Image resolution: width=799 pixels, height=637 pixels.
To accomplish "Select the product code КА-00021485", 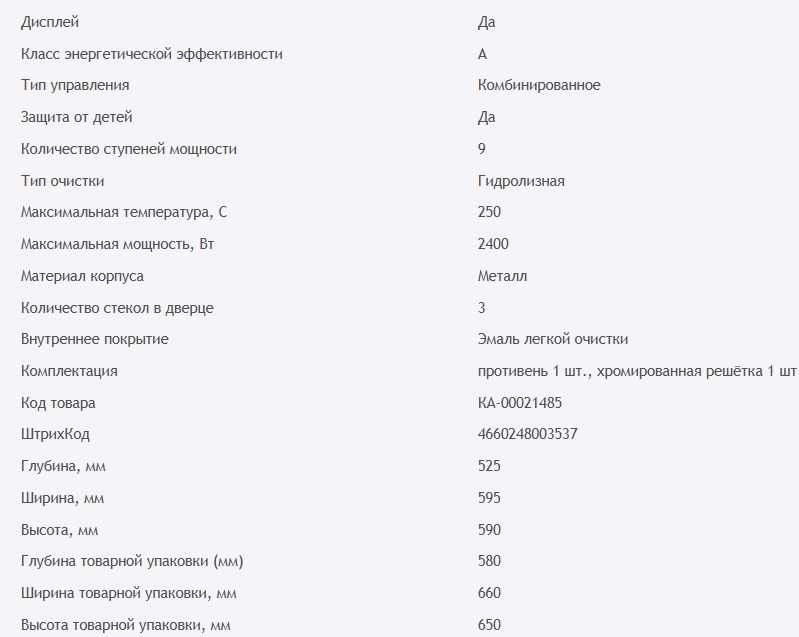I will 527,403.
